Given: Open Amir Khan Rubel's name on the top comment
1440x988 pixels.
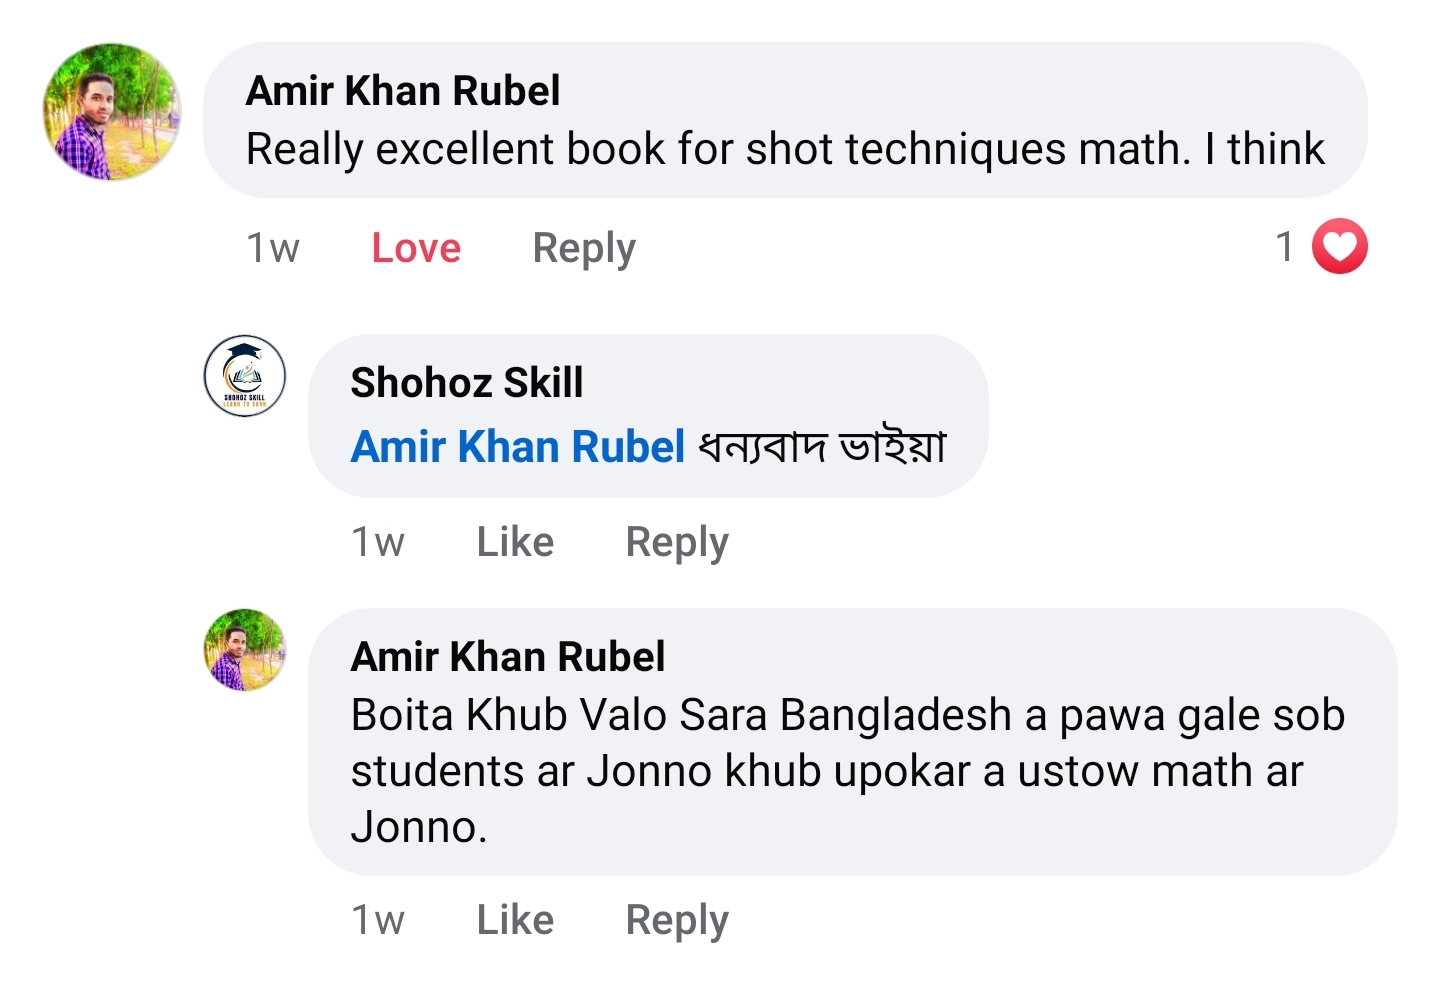Looking at the screenshot, I should tap(403, 91).
